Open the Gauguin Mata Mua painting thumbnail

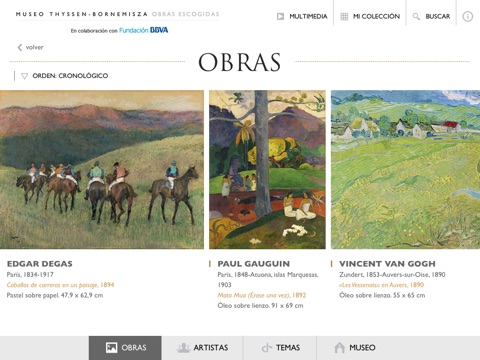point(267,169)
